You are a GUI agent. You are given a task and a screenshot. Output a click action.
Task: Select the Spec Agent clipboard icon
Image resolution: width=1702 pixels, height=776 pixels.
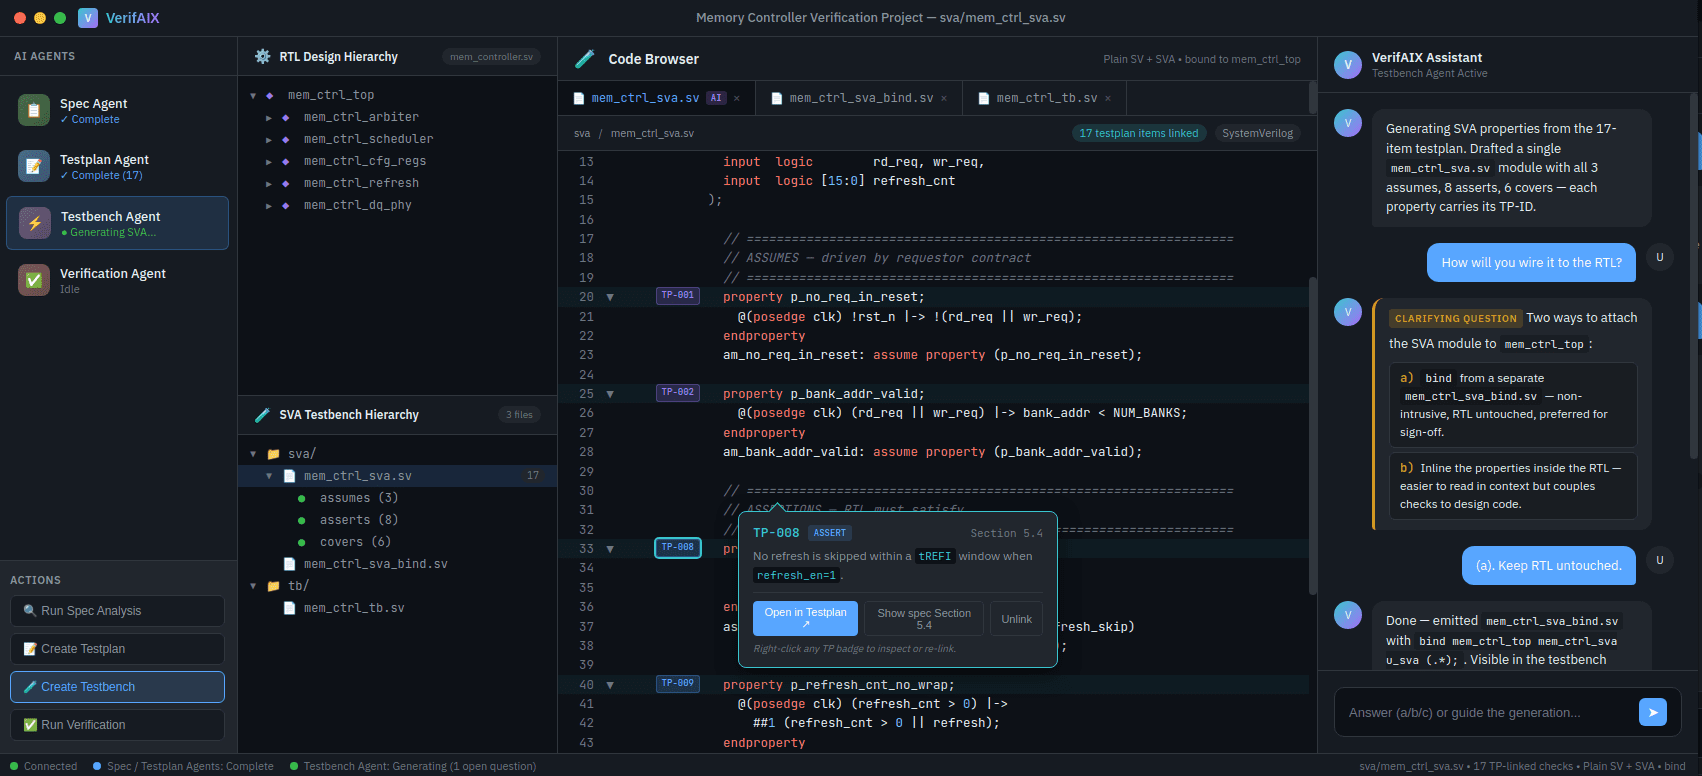pyautogui.click(x=34, y=110)
